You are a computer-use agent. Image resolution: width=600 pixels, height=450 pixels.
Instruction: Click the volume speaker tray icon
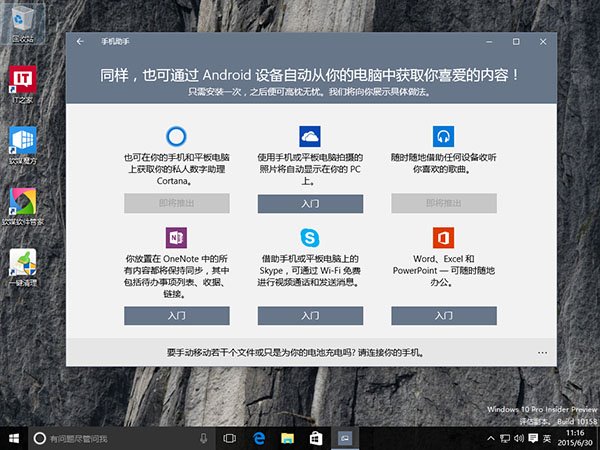pos(519,439)
